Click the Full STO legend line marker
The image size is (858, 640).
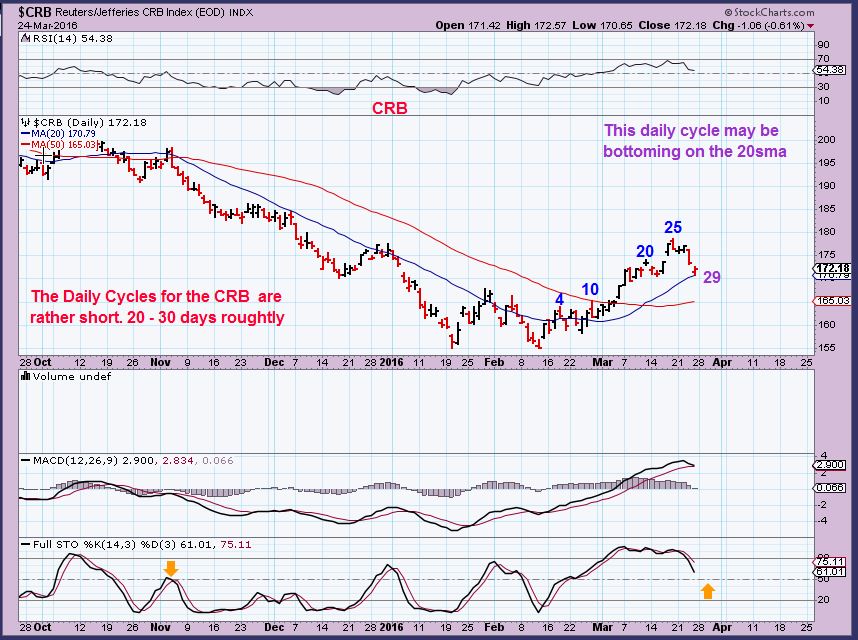tap(25, 545)
